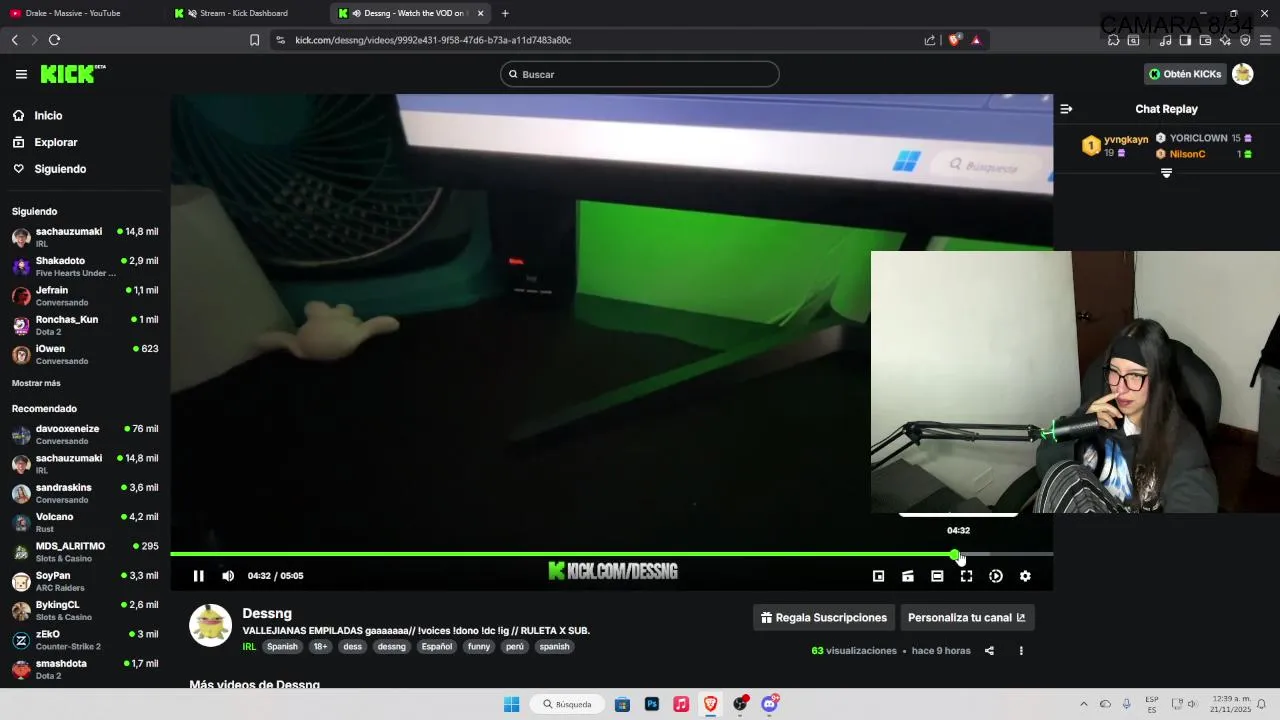This screenshot has width=1280, height=720.
Task: Open Siguiendo in the sidebar
Action: pos(49,169)
